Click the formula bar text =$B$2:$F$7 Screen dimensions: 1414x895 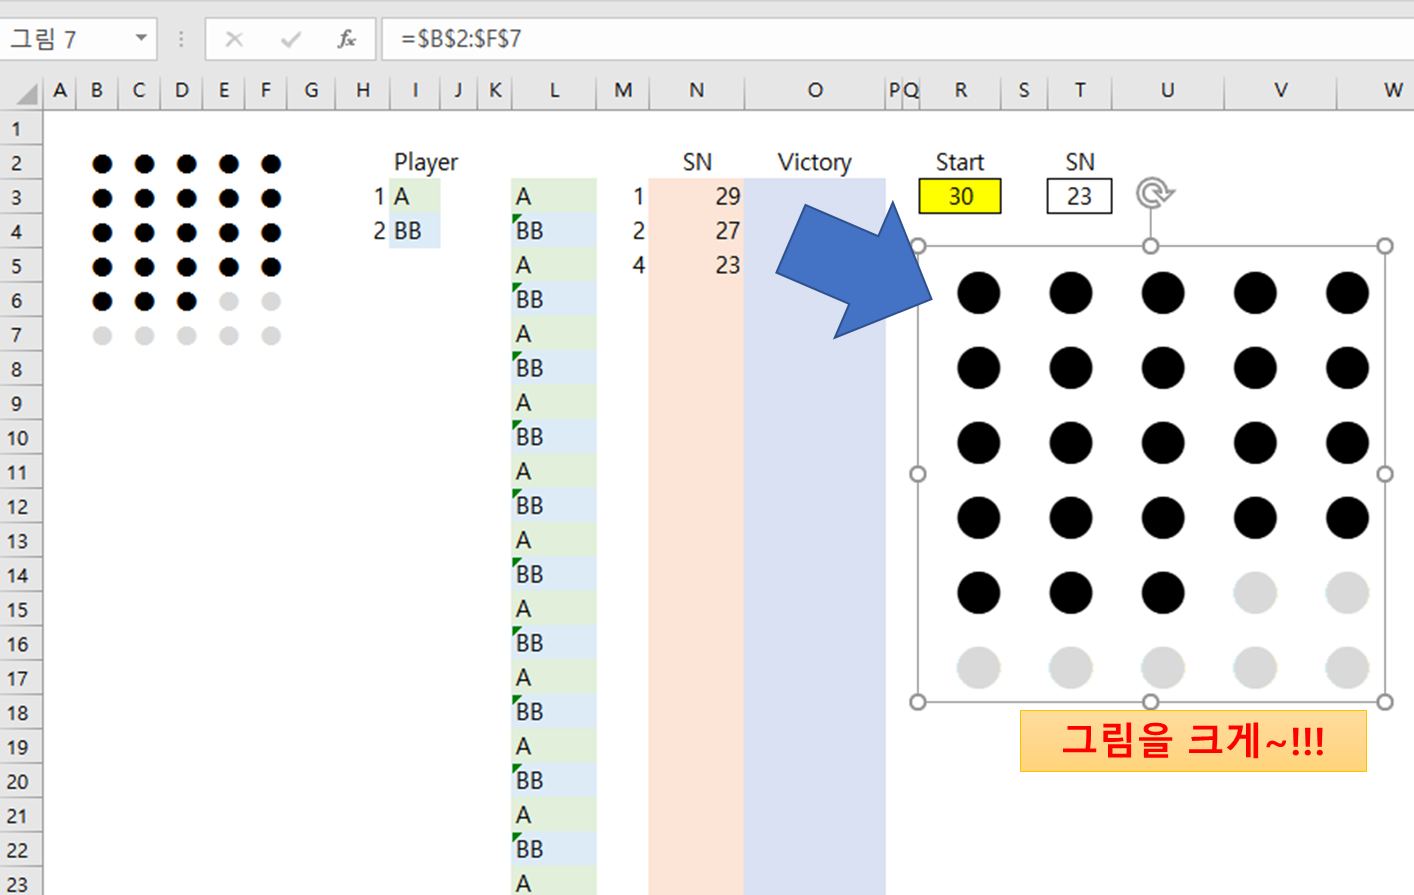point(461,39)
